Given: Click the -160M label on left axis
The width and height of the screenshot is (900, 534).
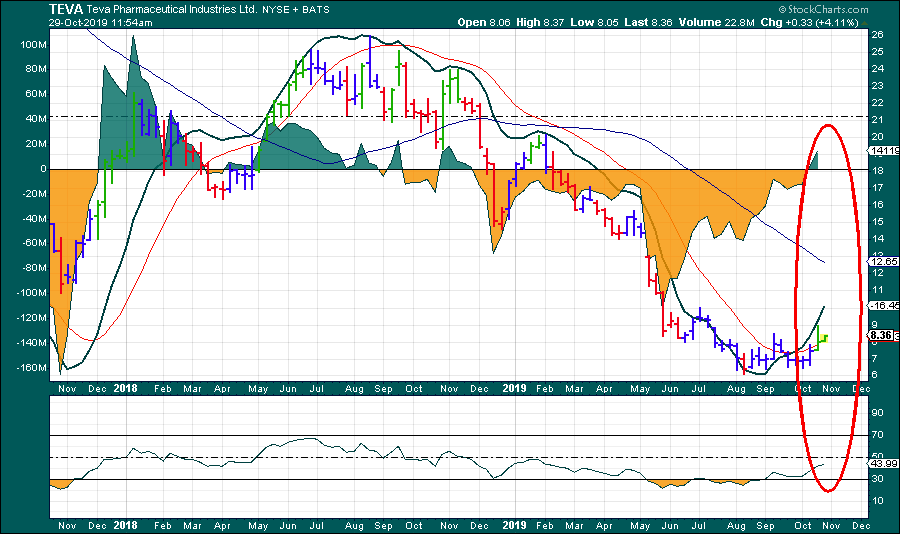Looking at the screenshot, I should click(30, 367).
